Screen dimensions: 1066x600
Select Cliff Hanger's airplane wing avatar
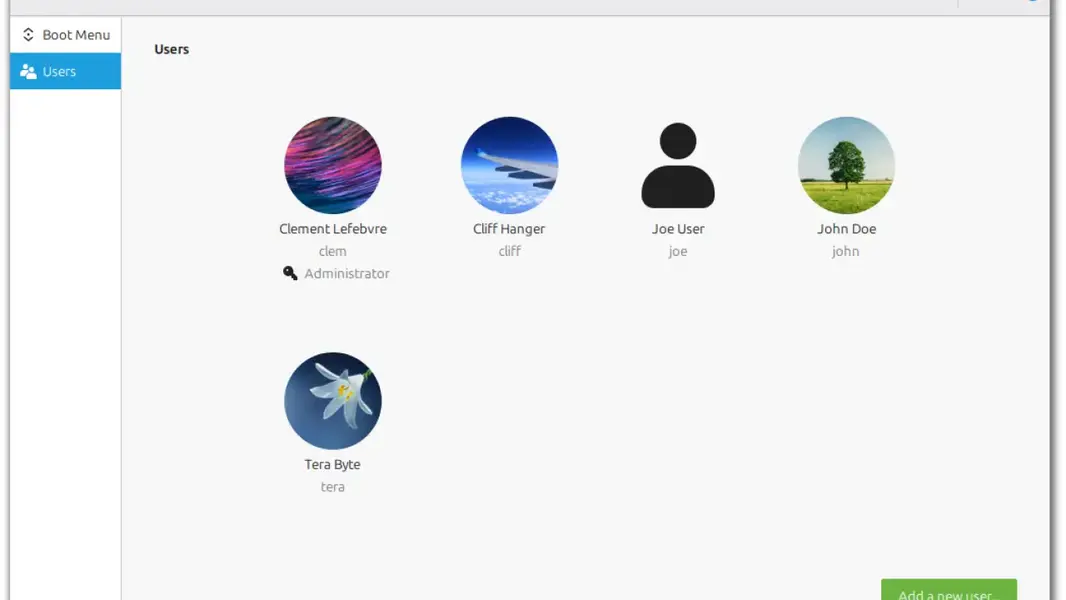click(509, 165)
